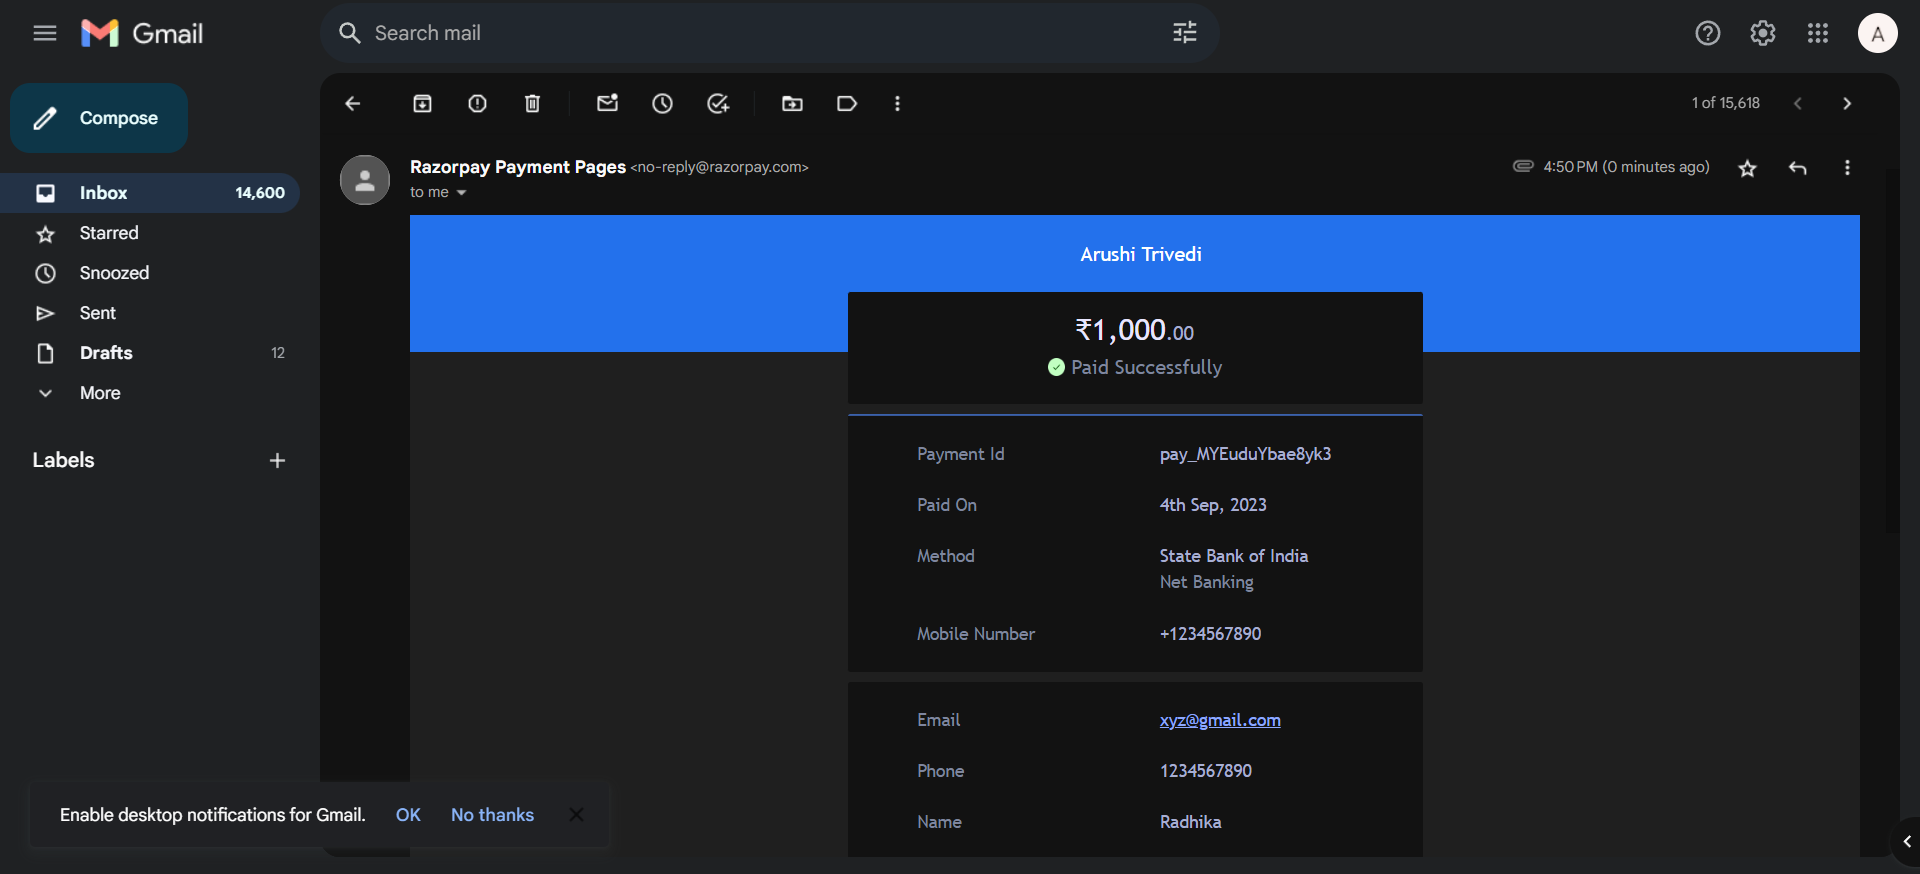This screenshot has width=1920, height=874.
Task: Open the Snoozed folder
Action: click(150, 273)
